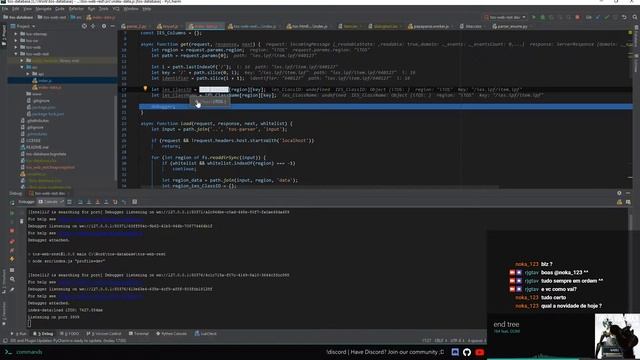Click the yellow lightning bolt debug icon

click(x=12, y=259)
